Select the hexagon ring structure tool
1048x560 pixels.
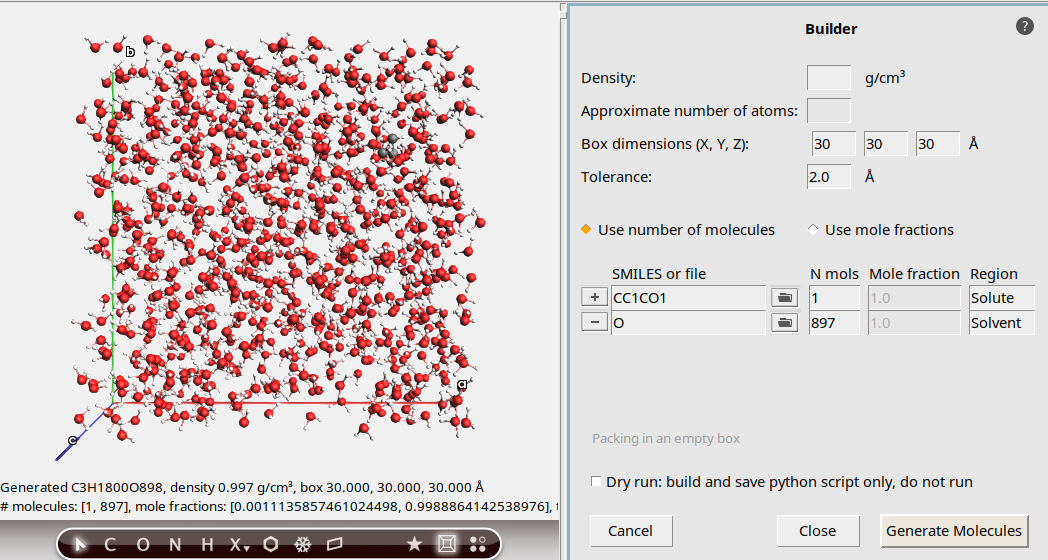coord(271,544)
